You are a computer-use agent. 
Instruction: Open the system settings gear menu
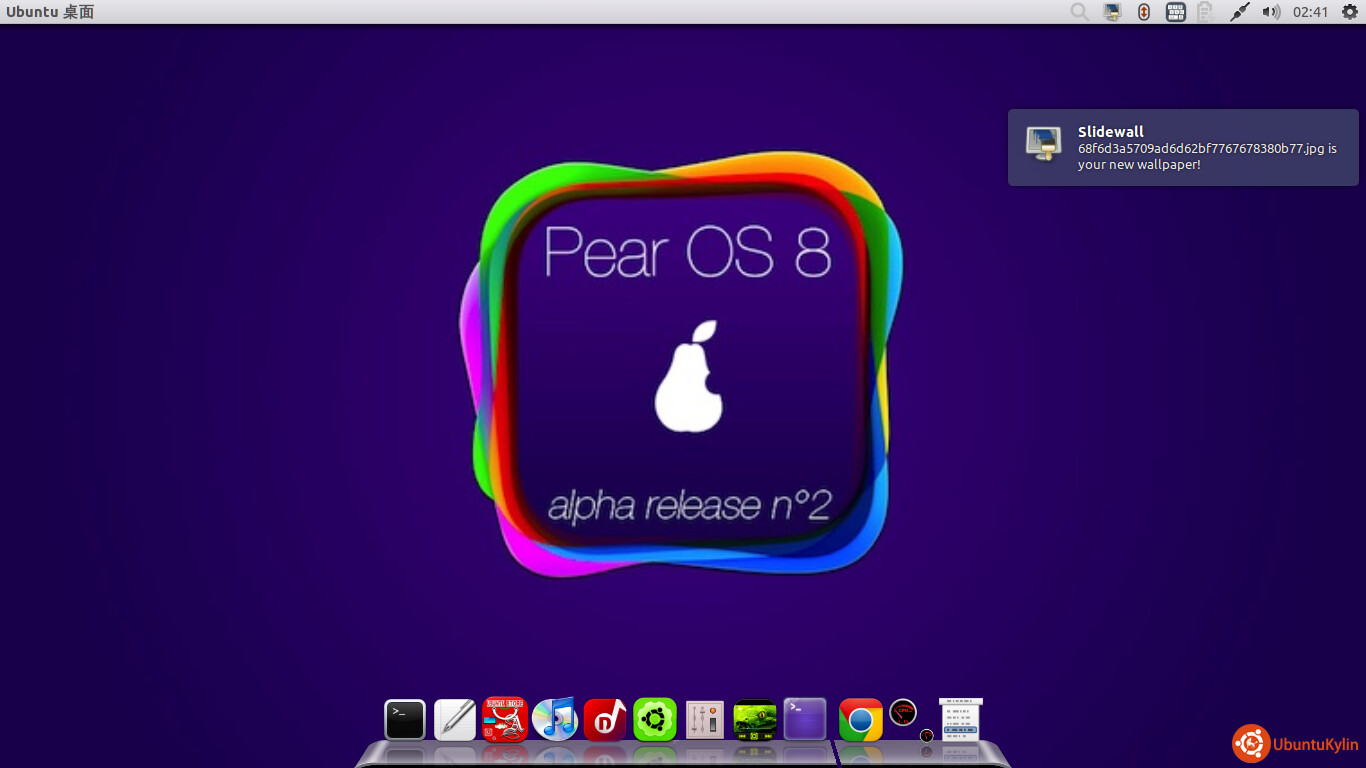click(x=1349, y=12)
